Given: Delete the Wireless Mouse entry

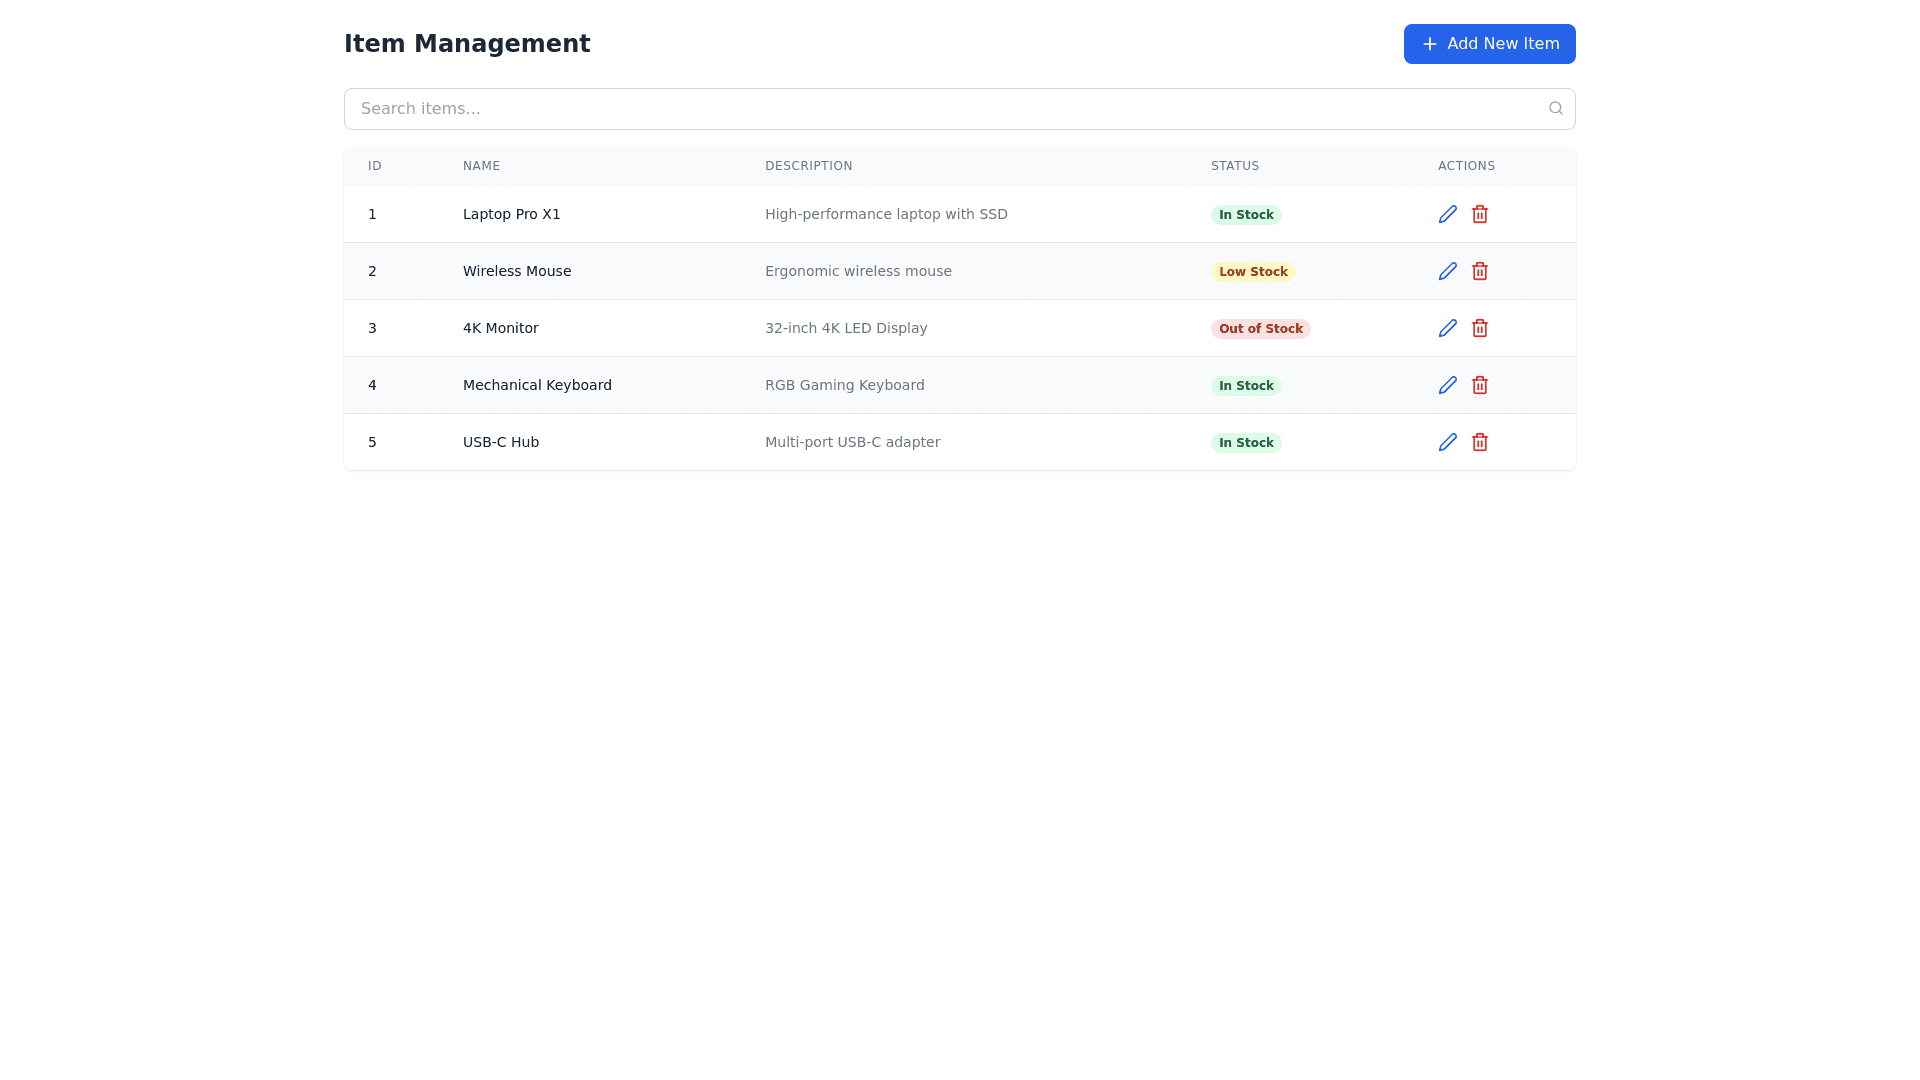Looking at the screenshot, I should pos(1479,271).
